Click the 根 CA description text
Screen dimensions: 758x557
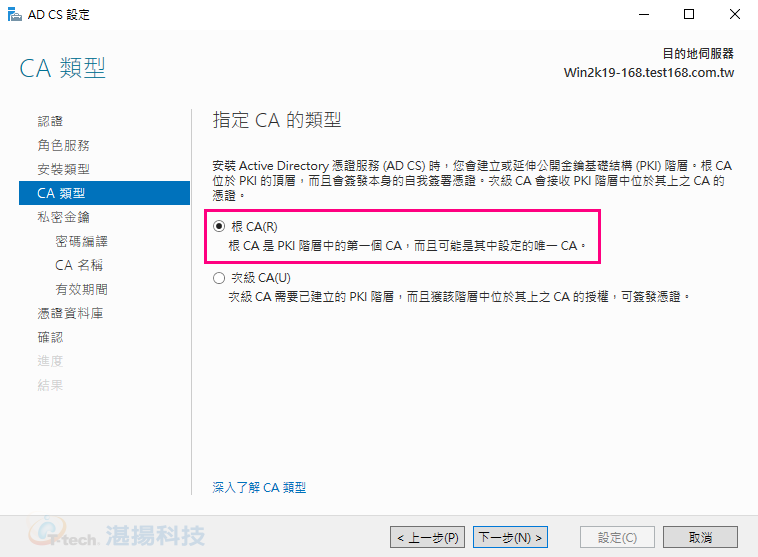click(407, 246)
